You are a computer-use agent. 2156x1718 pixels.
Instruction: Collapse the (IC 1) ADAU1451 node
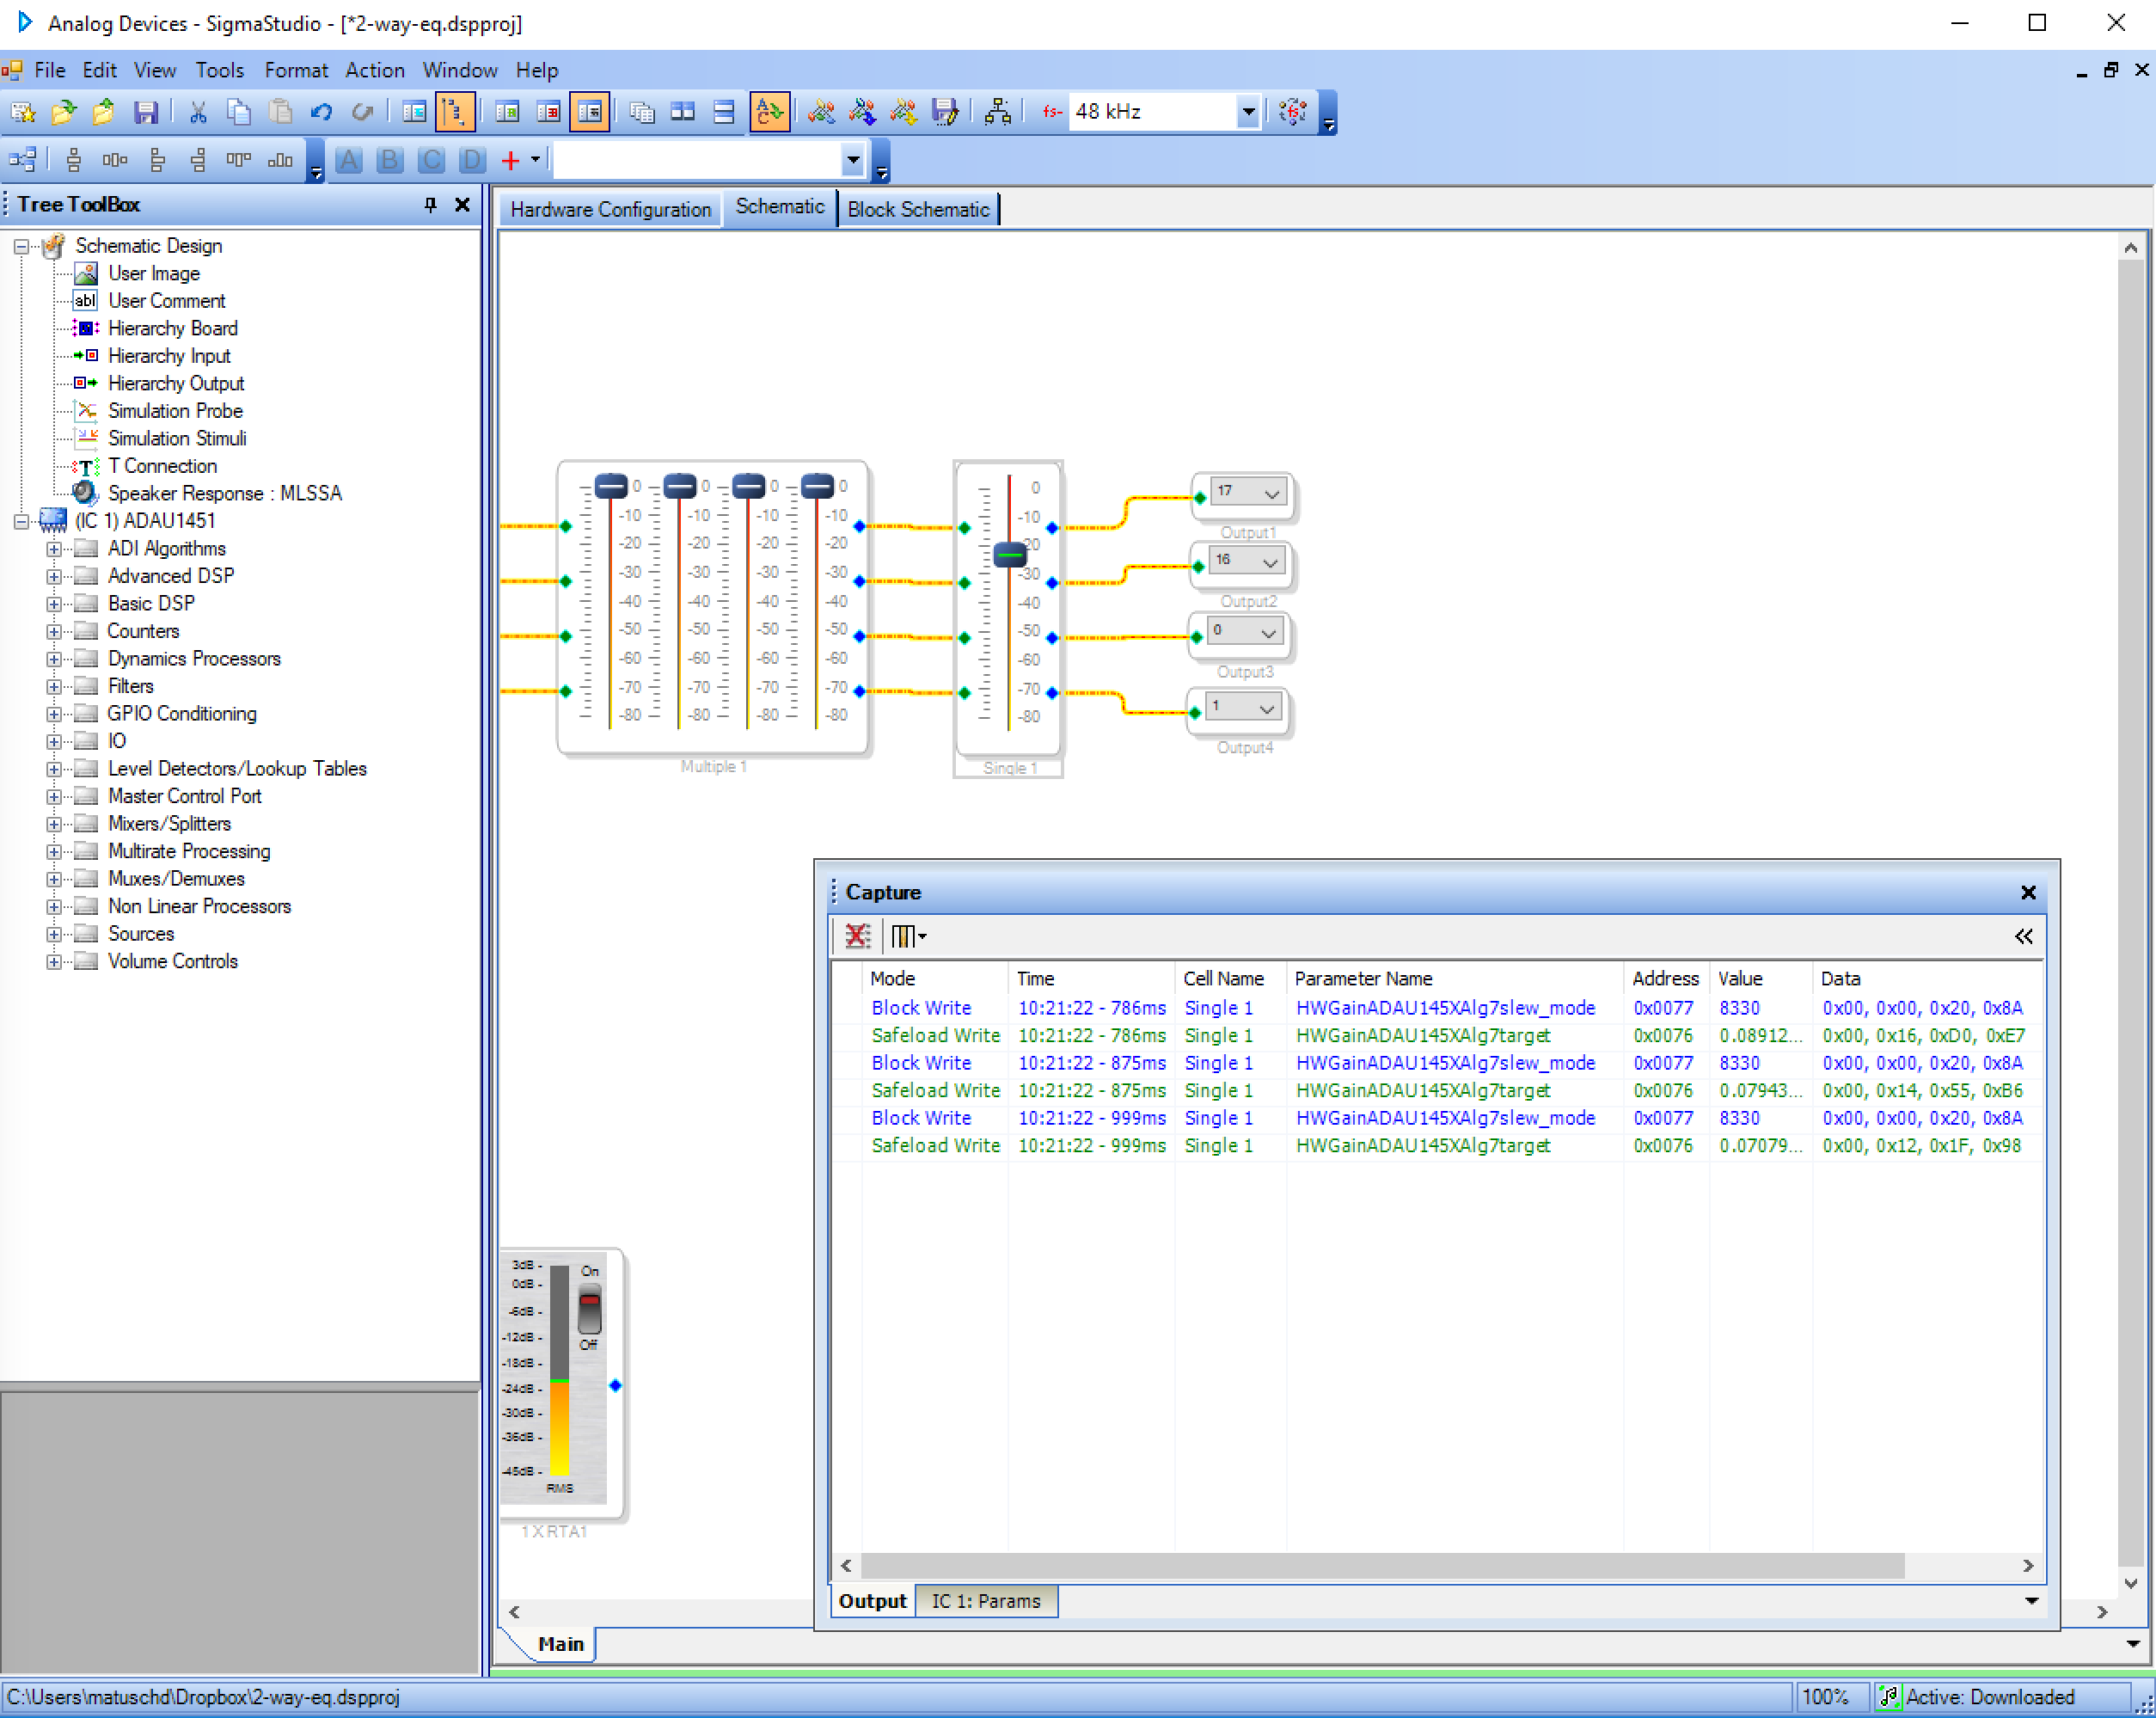pyautogui.click(x=21, y=521)
